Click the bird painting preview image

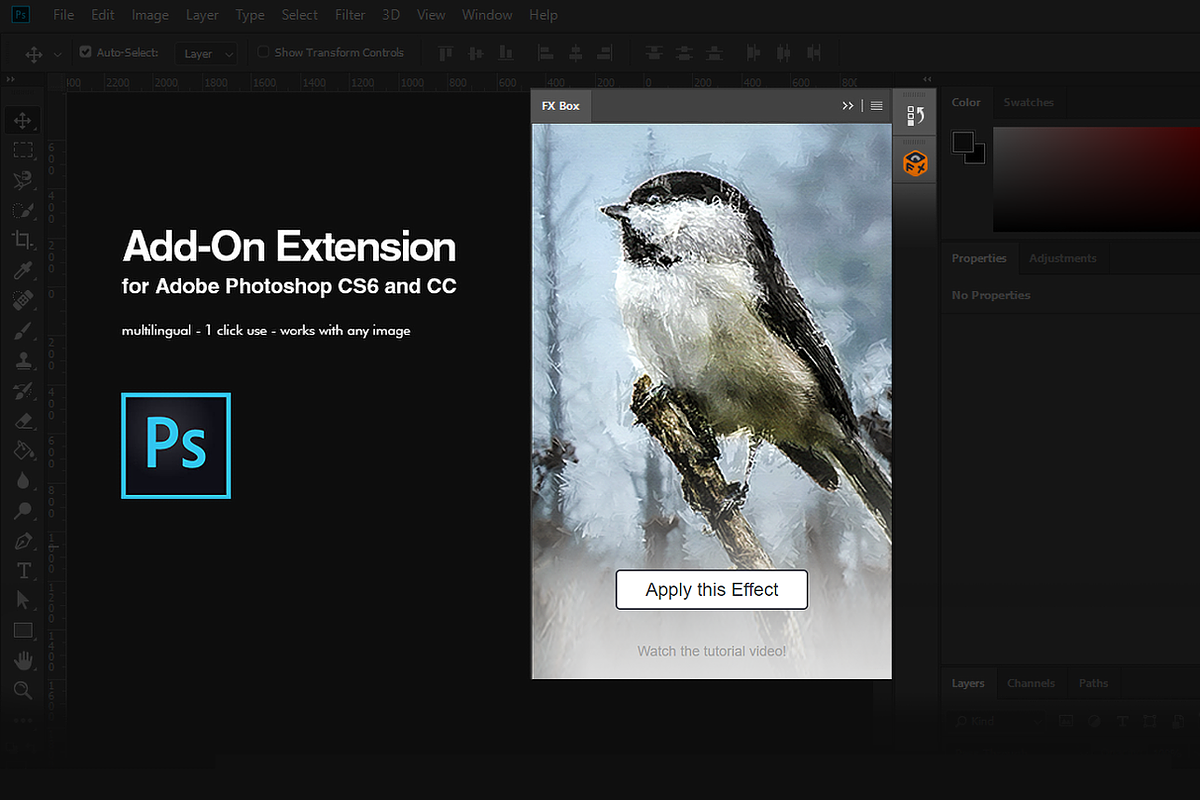click(711, 400)
